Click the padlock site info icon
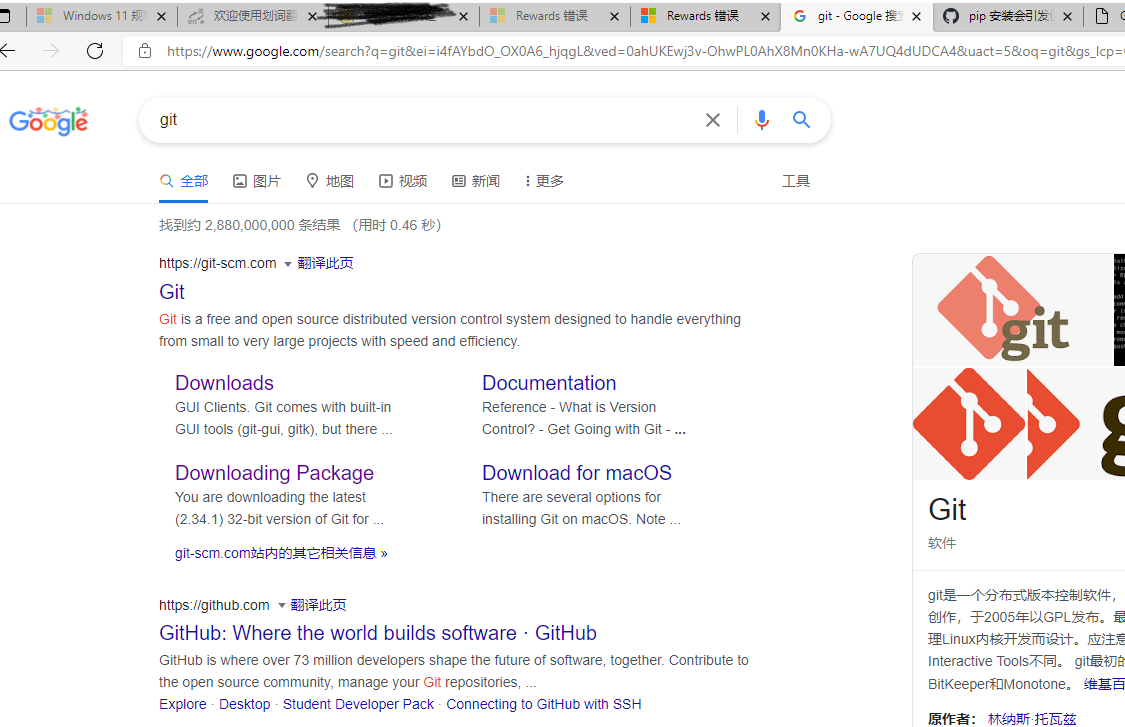 [145, 51]
